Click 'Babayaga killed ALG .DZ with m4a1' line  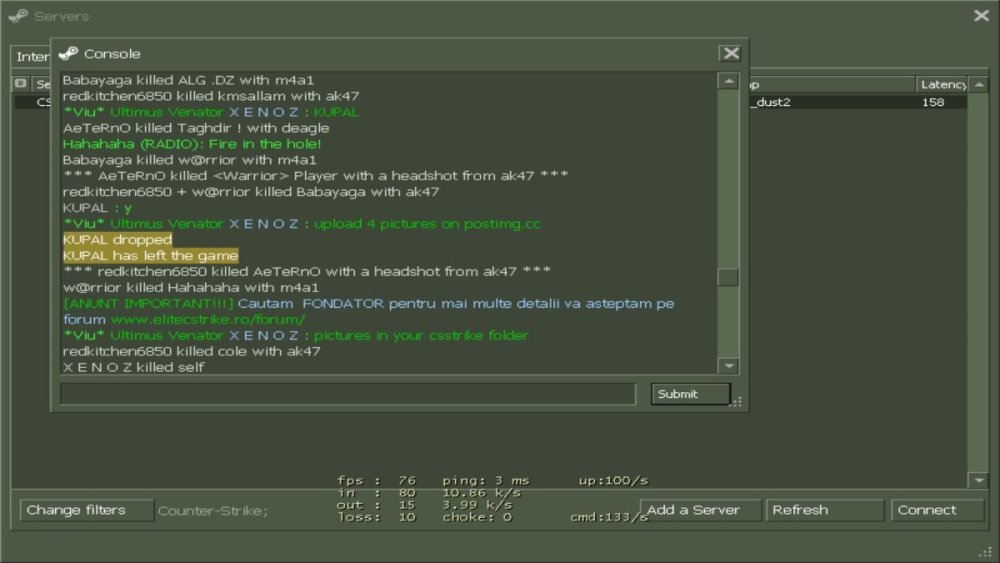click(x=188, y=80)
